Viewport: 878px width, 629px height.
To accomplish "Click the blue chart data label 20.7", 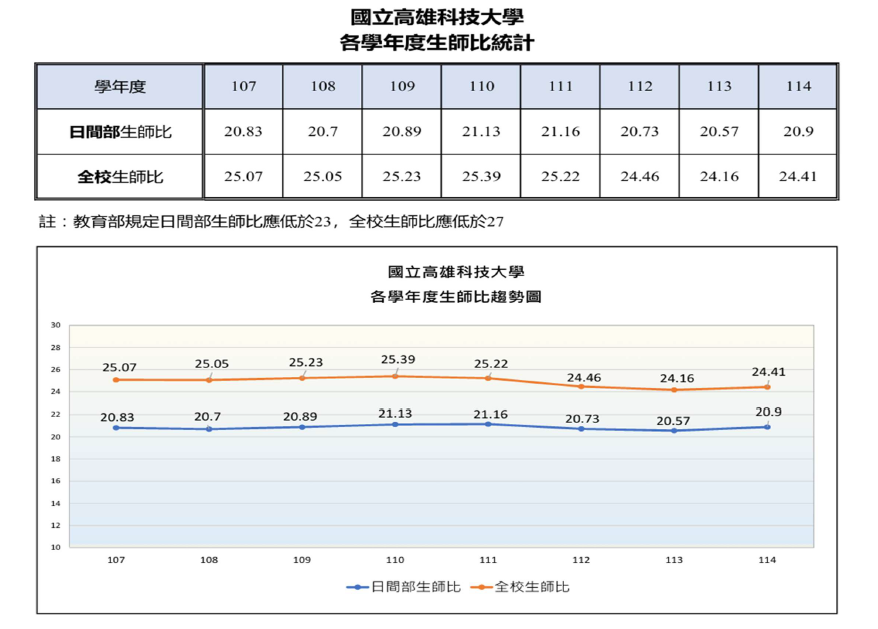I will tap(207, 417).
